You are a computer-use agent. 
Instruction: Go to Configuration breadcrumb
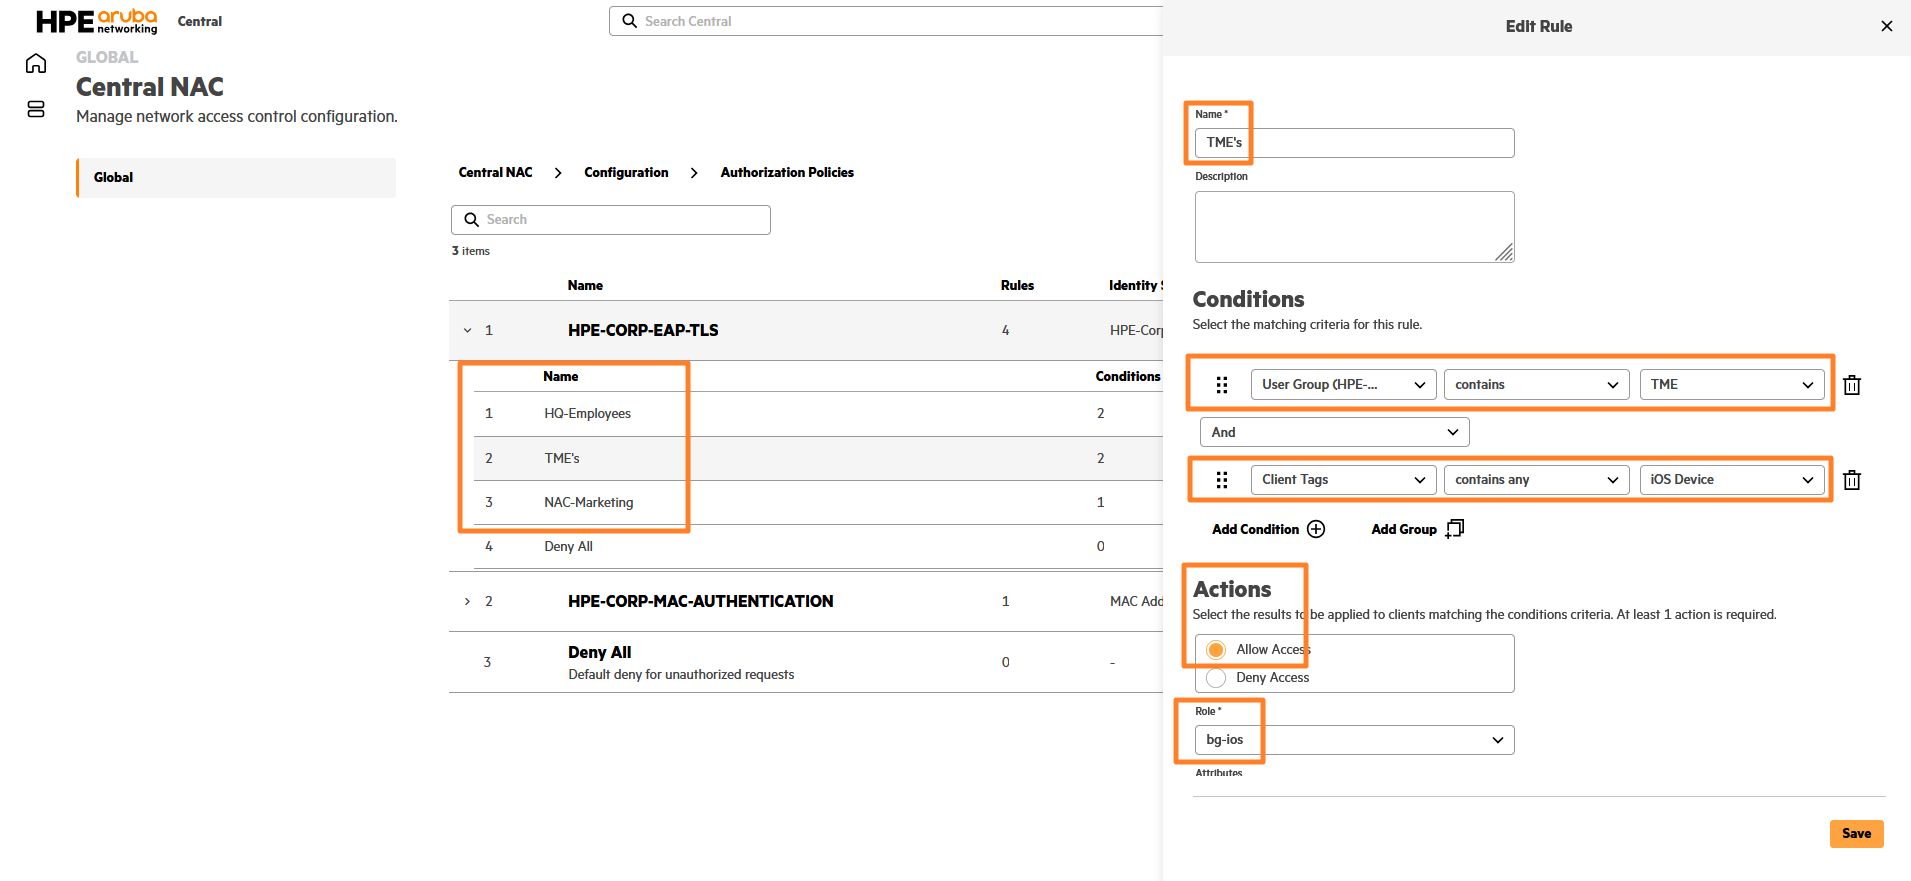point(626,173)
